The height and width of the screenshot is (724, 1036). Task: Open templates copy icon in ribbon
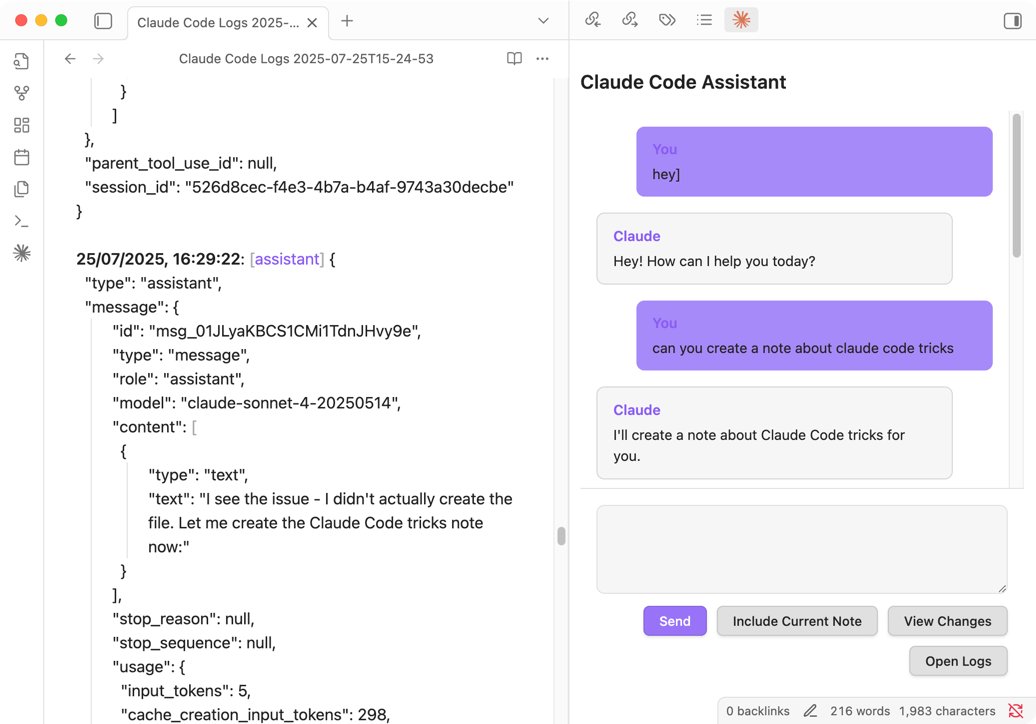tap(22, 189)
